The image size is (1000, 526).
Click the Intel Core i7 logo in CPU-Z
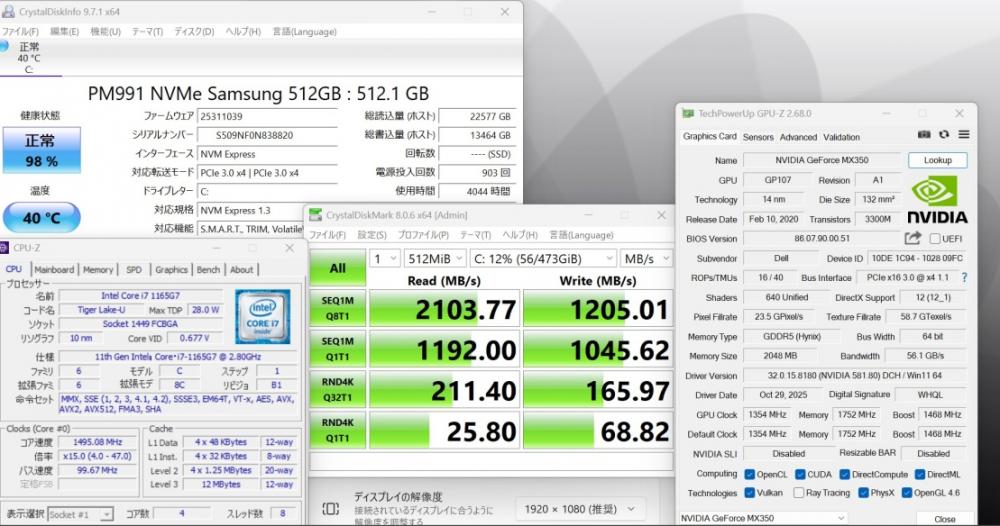263,316
